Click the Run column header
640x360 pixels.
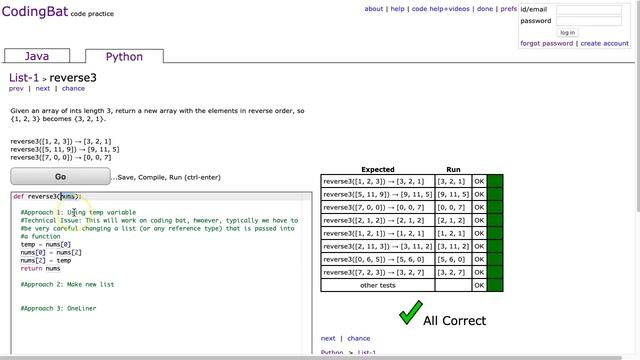453,169
